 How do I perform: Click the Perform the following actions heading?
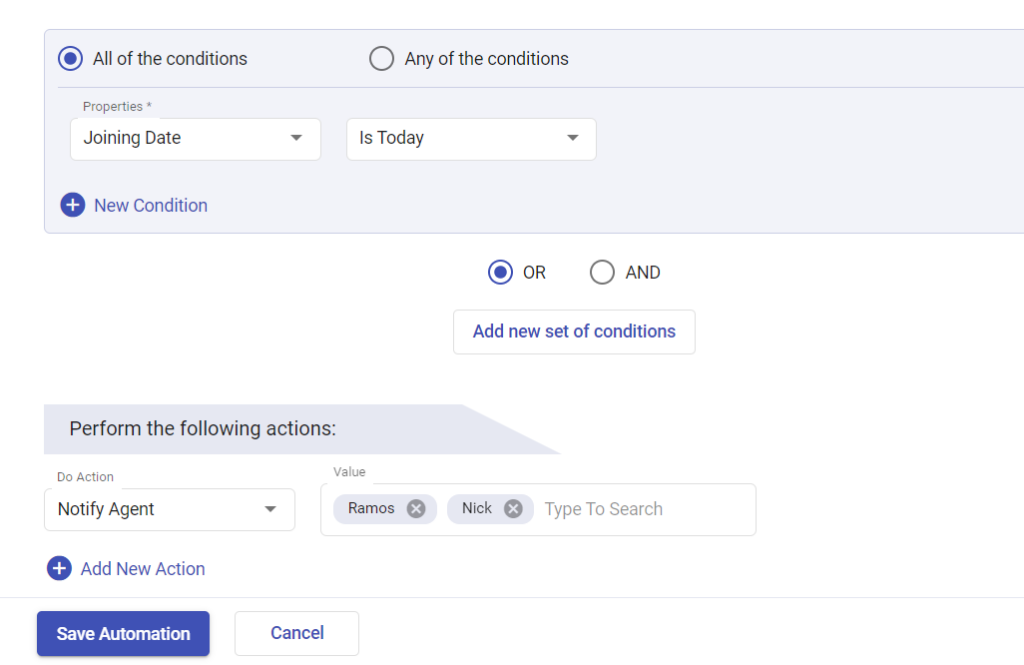click(202, 429)
